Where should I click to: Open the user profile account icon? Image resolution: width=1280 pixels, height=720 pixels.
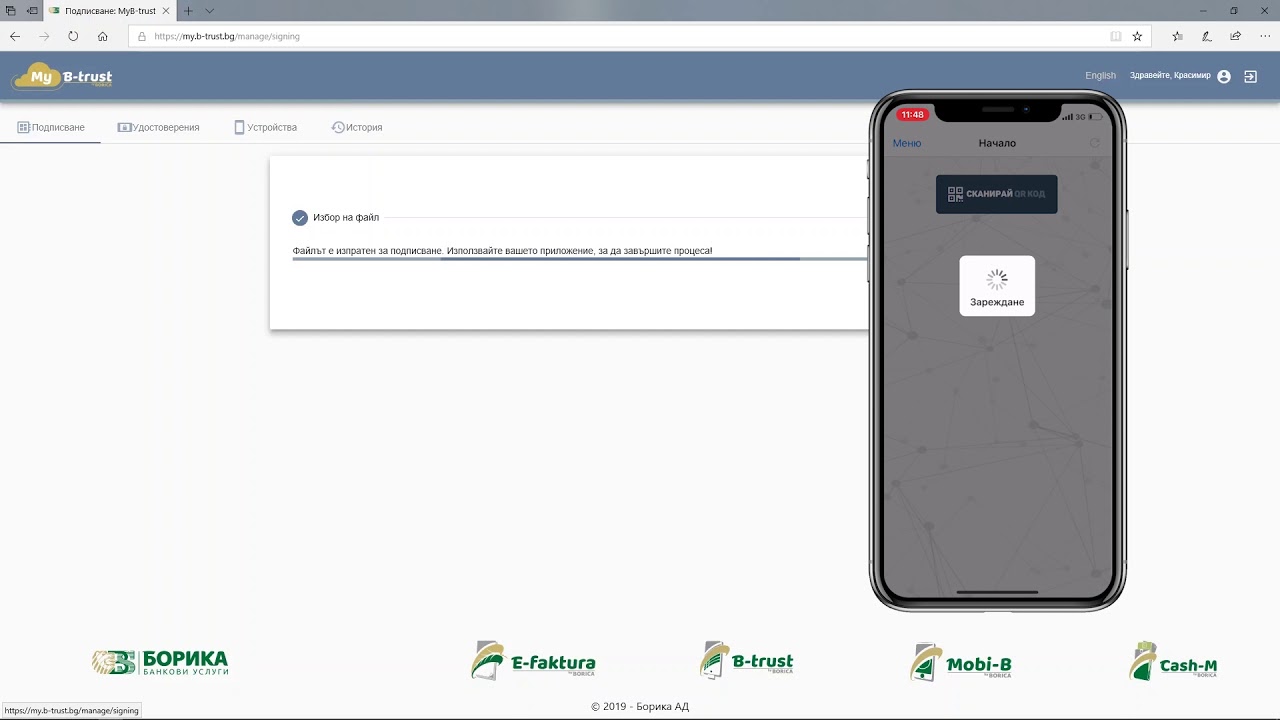pyautogui.click(x=1224, y=76)
